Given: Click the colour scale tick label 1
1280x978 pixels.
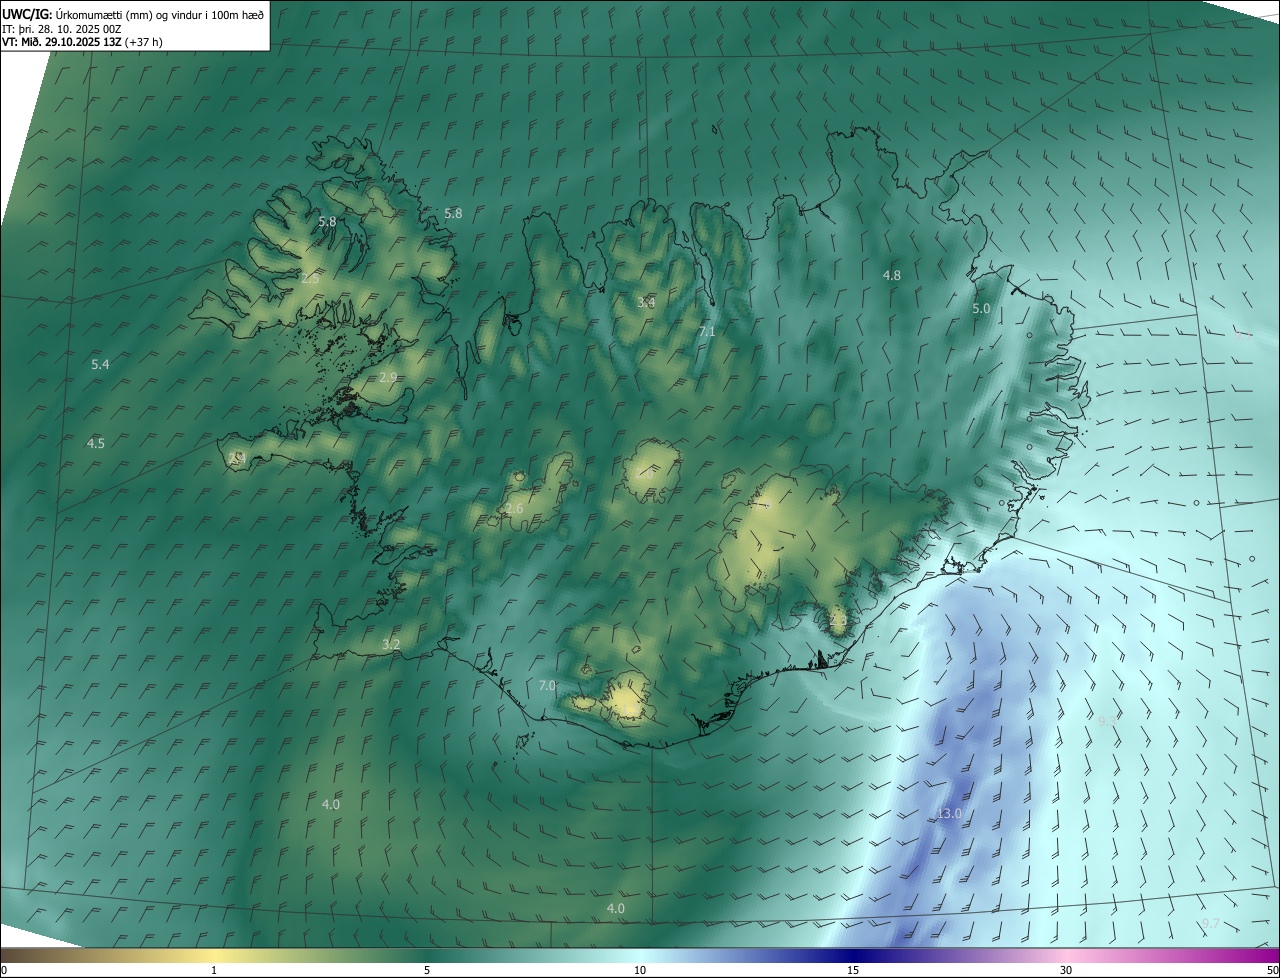Looking at the screenshot, I should [x=214, y=970].
